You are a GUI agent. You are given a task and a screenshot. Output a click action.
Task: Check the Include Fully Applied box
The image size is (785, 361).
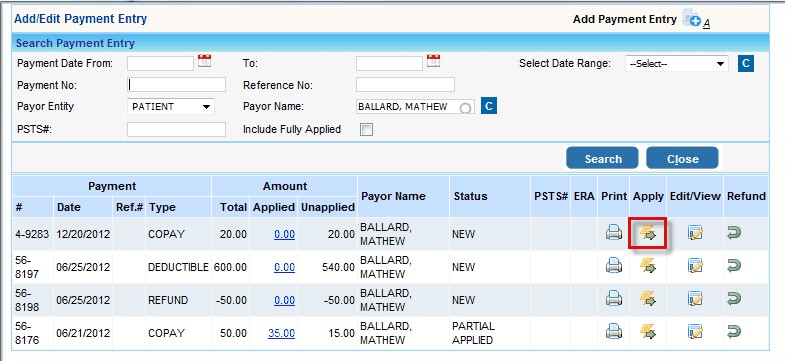tap(366, 130)
